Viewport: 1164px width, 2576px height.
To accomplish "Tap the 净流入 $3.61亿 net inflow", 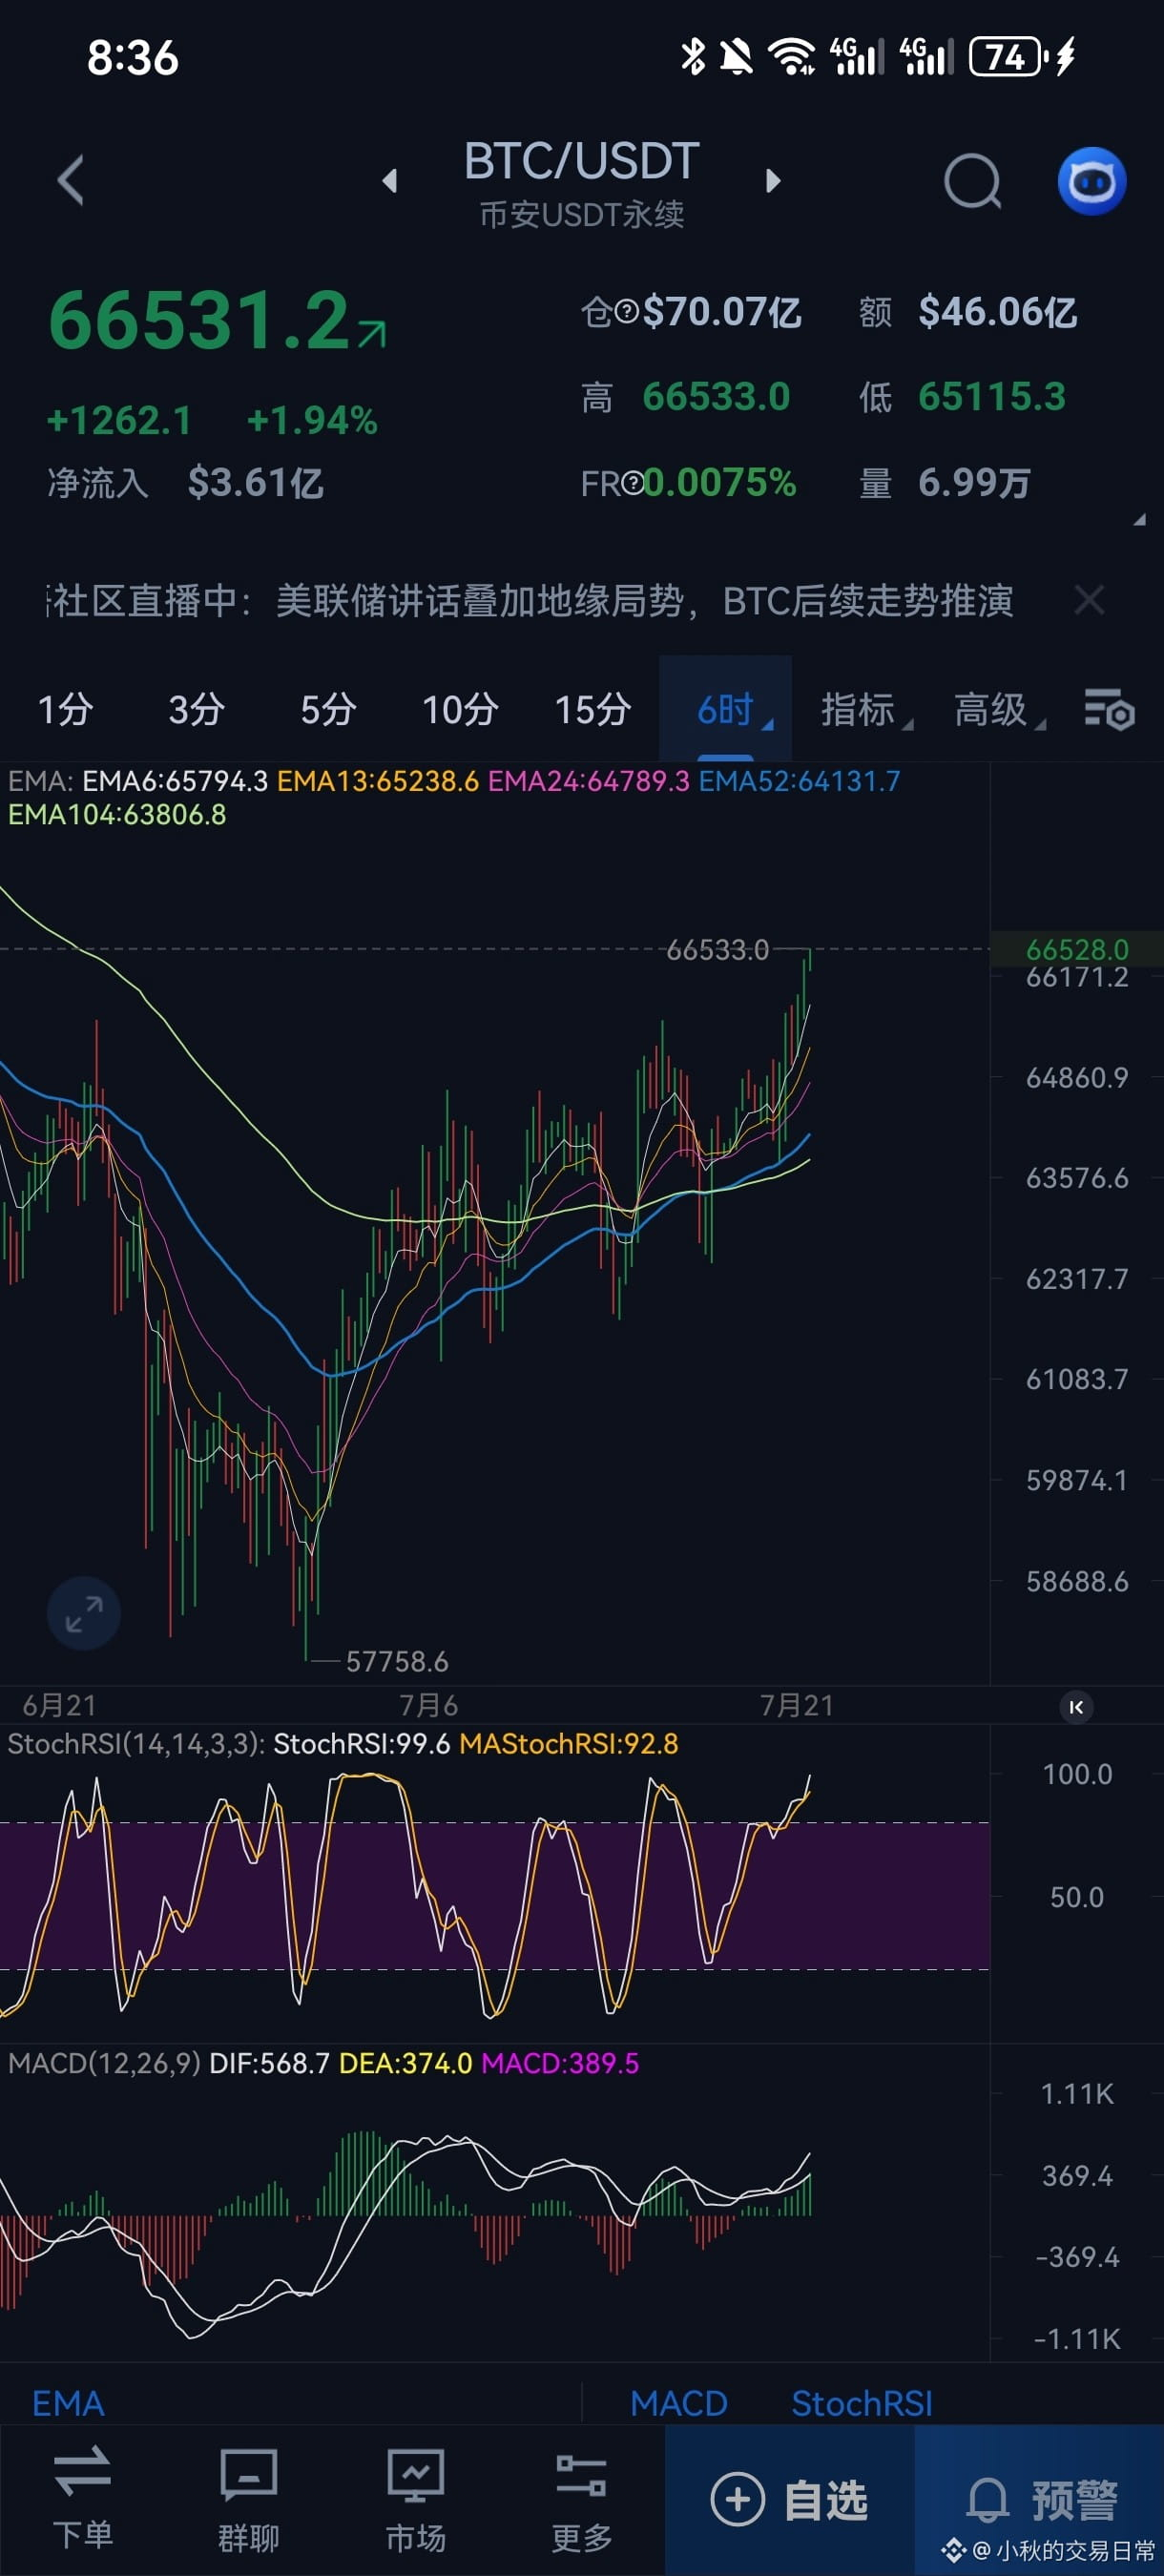I will pyautogui.click(x=186, y=484).
